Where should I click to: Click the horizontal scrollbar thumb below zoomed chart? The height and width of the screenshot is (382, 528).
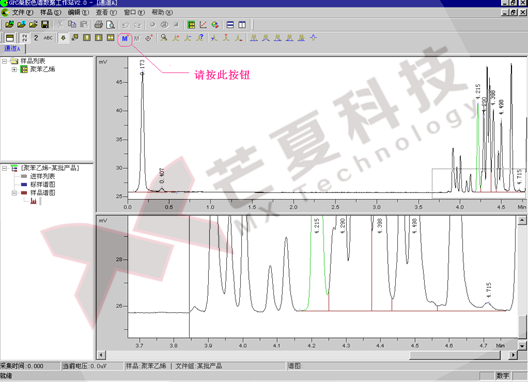coord(454,355)
